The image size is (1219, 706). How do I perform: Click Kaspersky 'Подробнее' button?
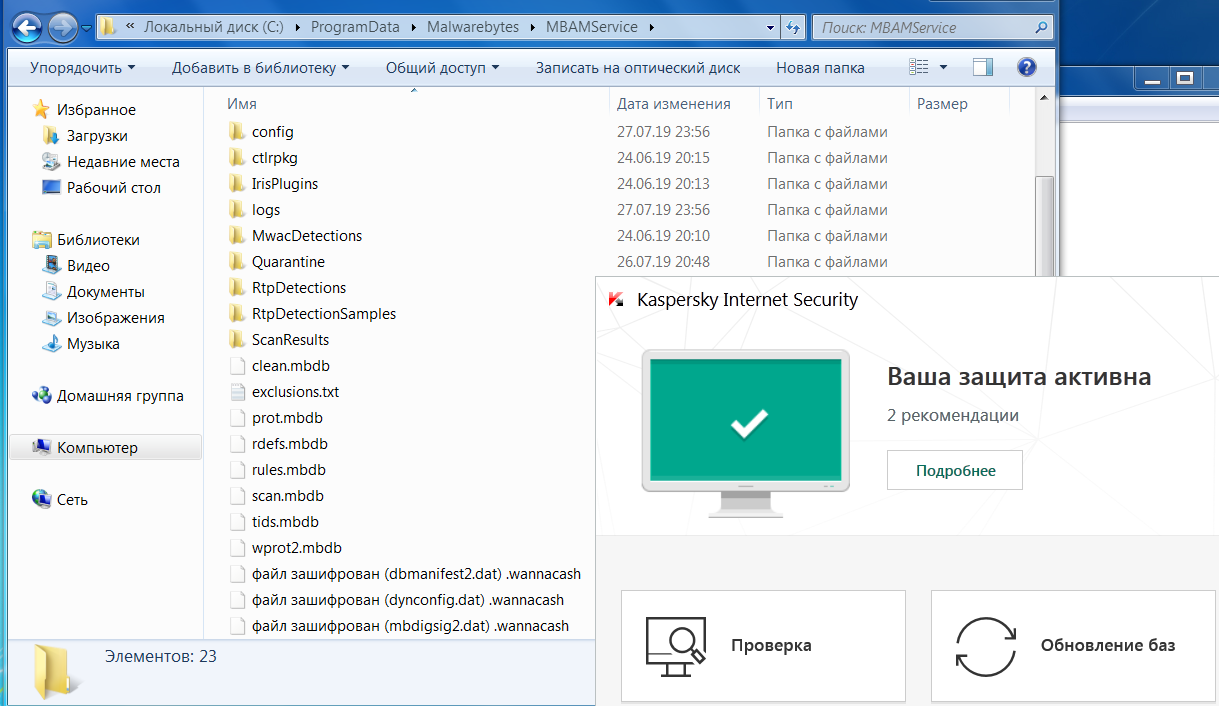click(x=955, y=470)
